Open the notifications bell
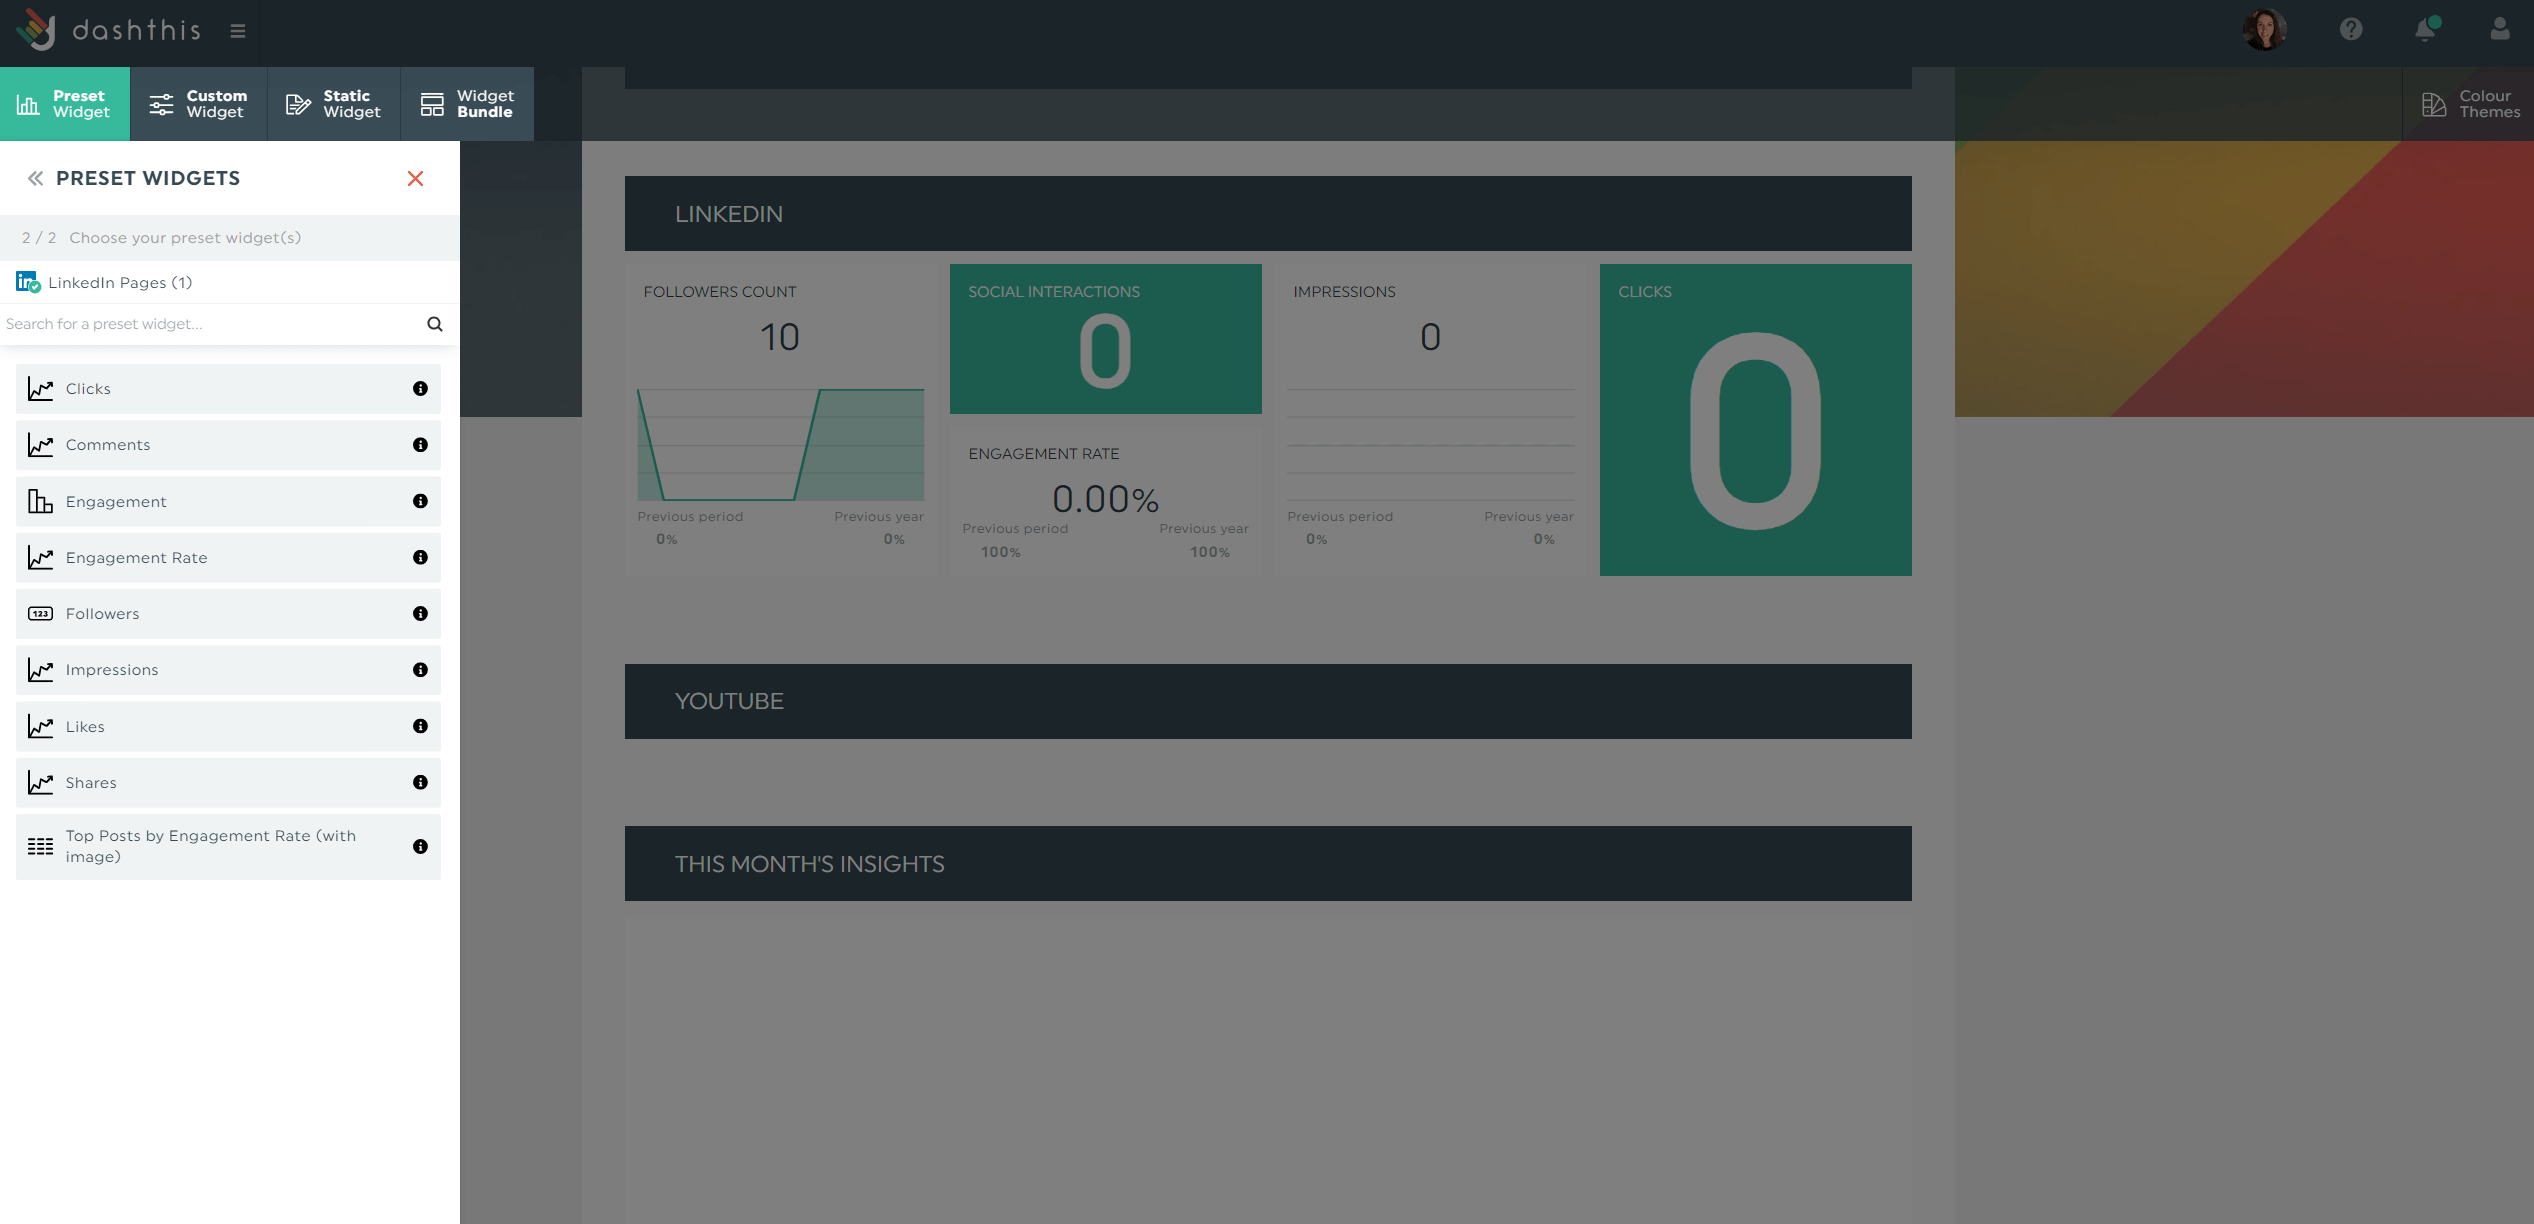2534x1224 pixels. click(x=2426, y=30)
